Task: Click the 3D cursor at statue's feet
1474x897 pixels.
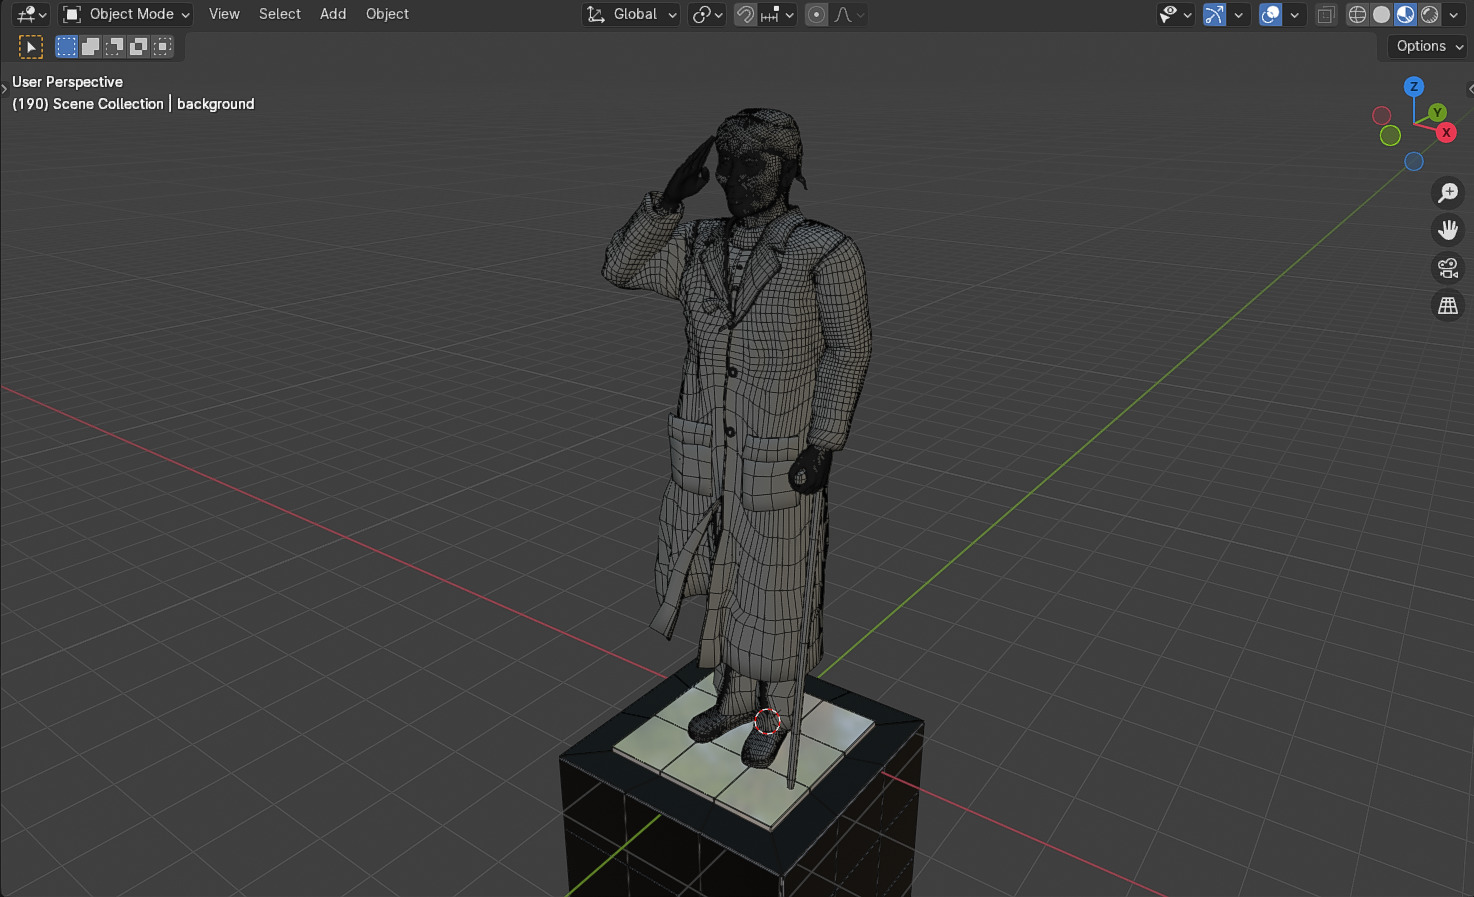Action: (766, 721)
